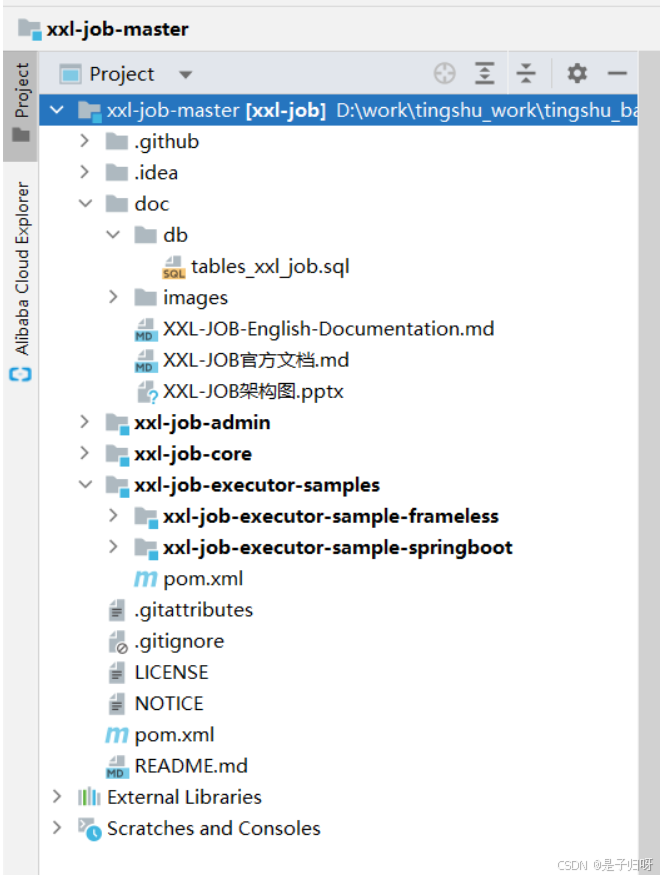
Task: Select the XXL-JOB官方文档.md file
Action: tap(256, 360)
